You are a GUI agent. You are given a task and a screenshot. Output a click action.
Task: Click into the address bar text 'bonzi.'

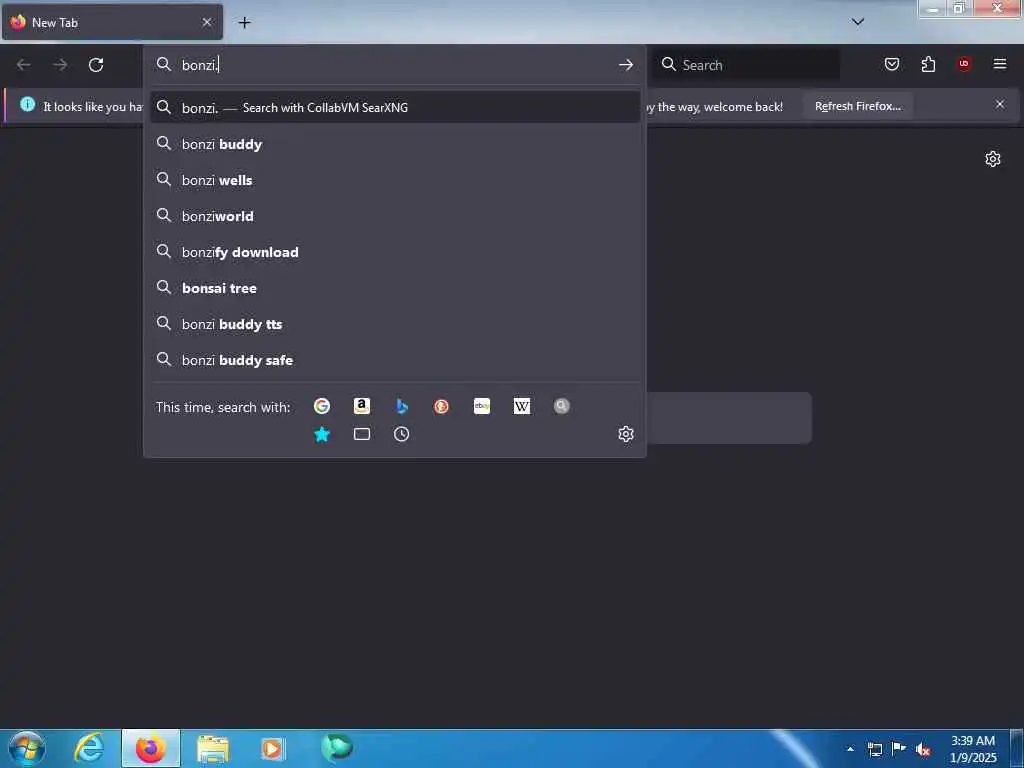click(200, 65)
